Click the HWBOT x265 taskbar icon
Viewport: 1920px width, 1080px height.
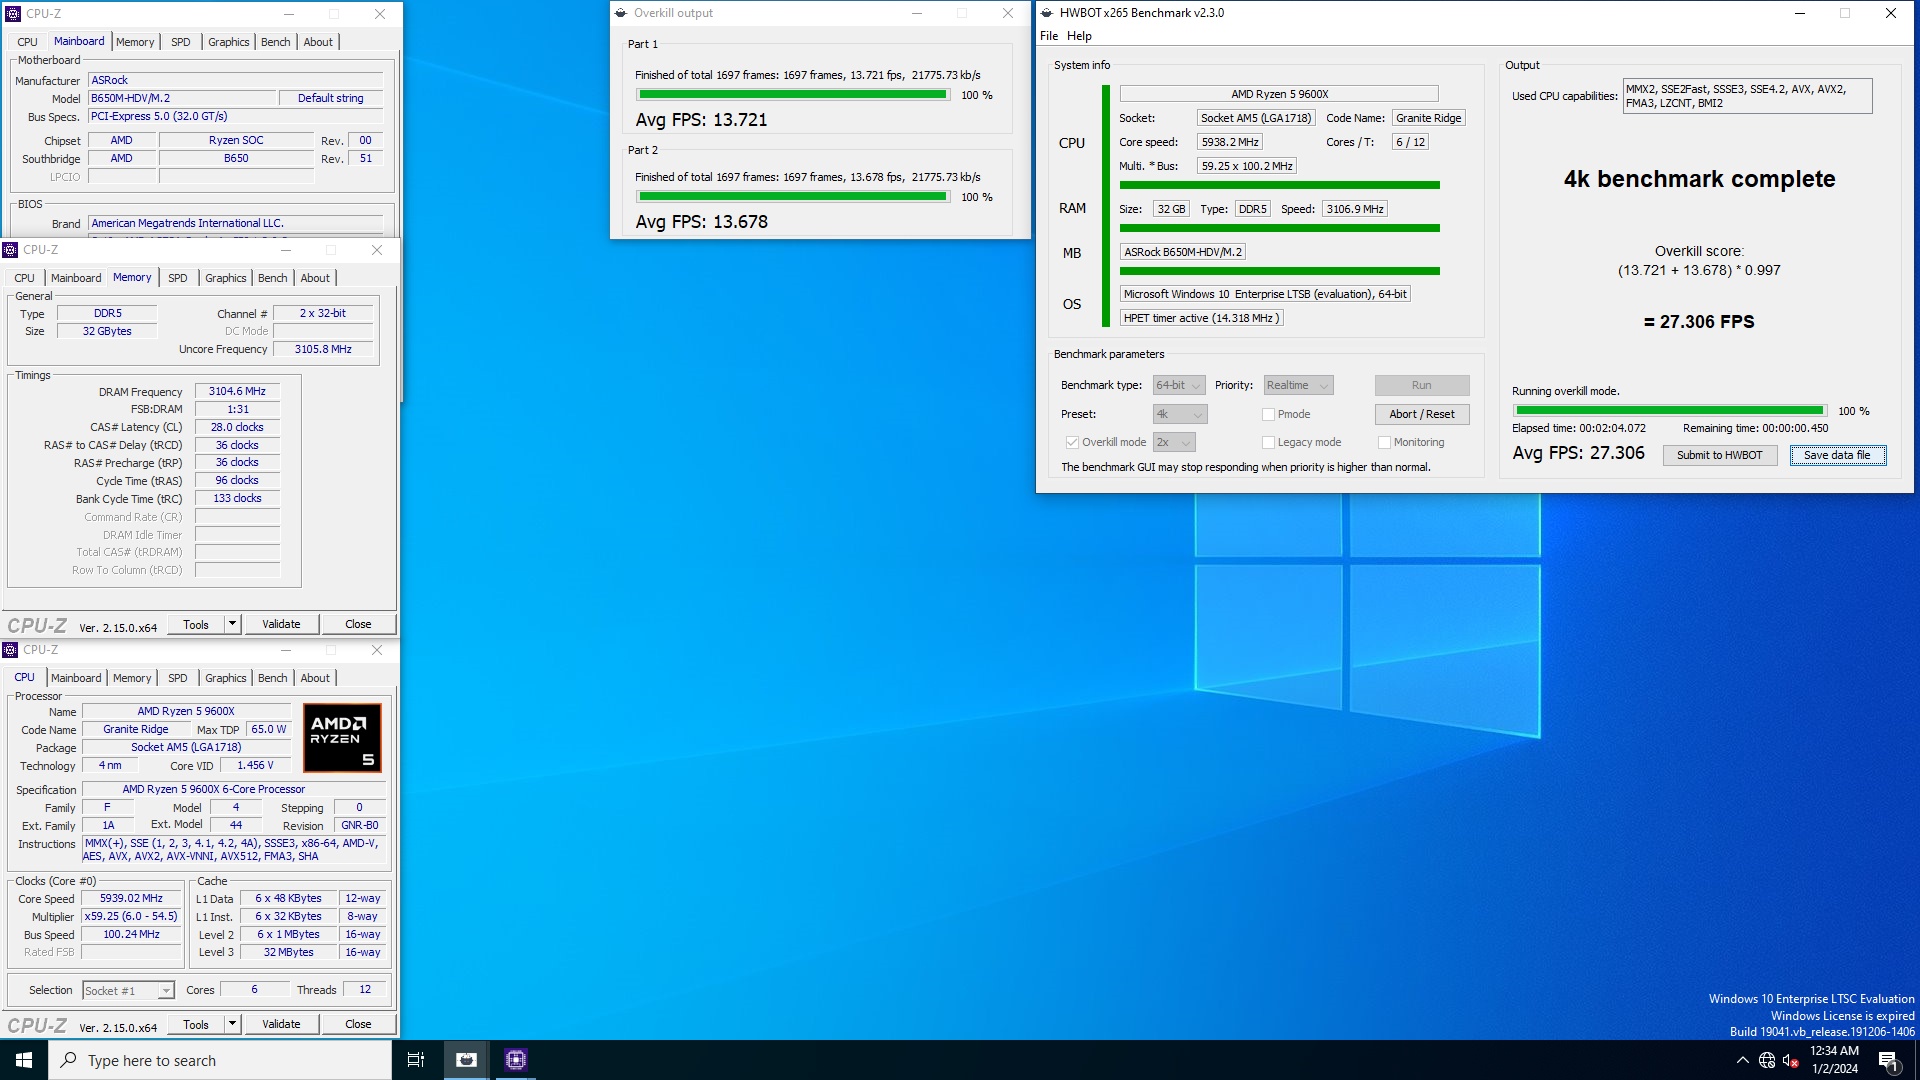pos(466,1060)
